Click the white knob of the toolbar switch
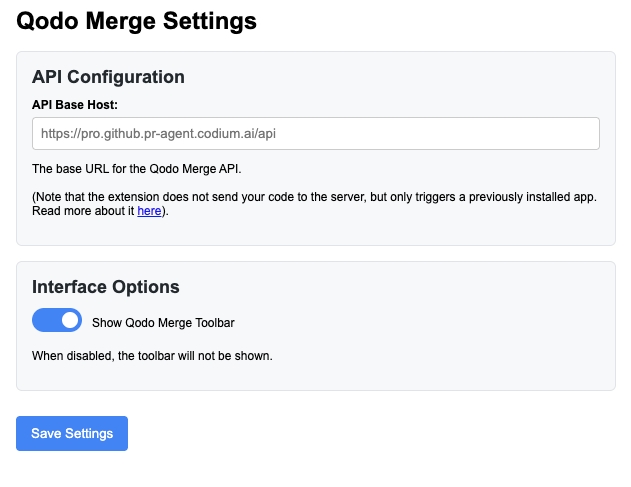 [x=69, y=320]
